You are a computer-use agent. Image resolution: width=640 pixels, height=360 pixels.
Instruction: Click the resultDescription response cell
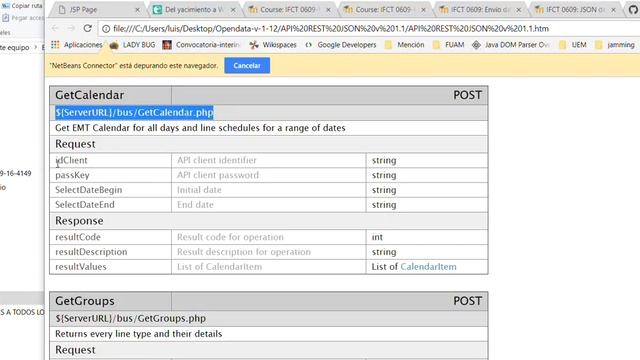[x=110, y=252]
